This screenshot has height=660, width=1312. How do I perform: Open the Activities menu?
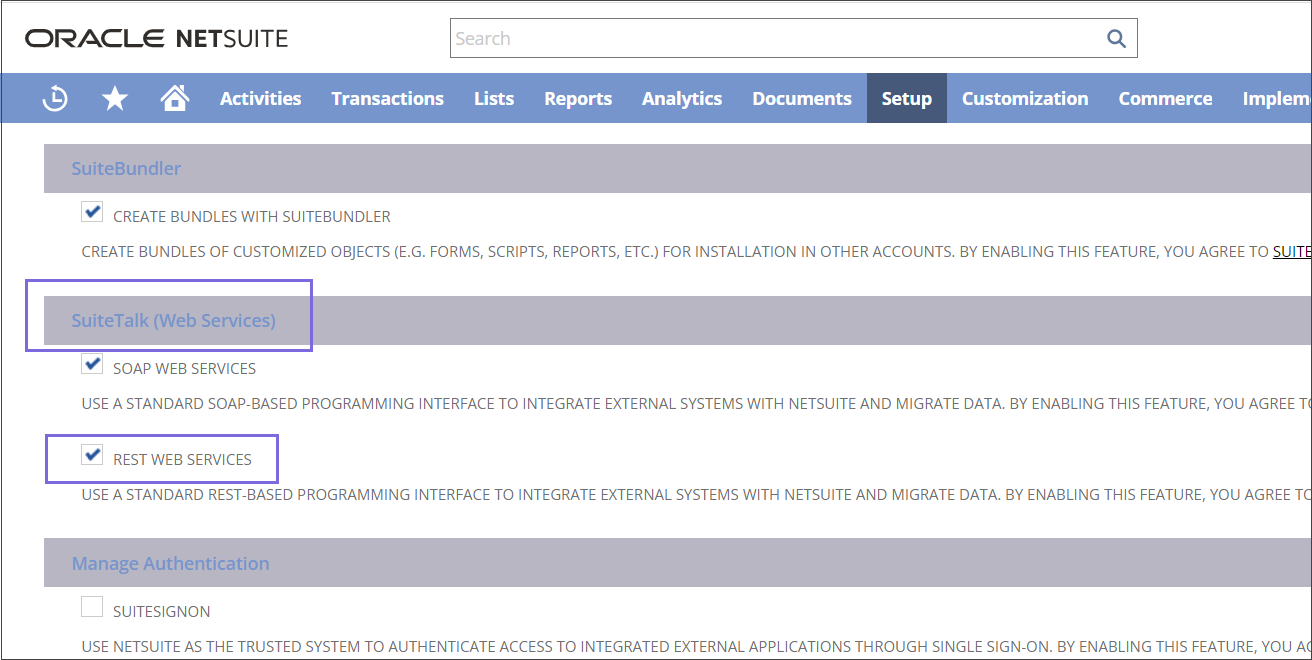(260, 98)
